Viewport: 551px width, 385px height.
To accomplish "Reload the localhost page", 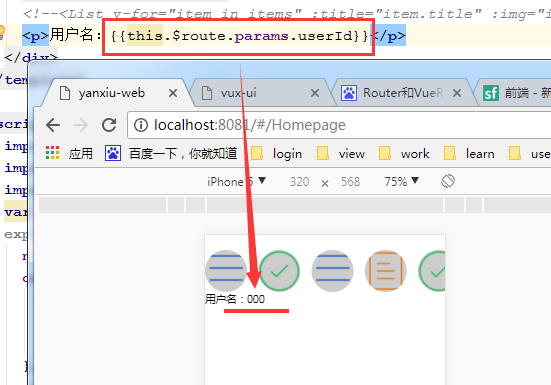I will tap(109, 125).
